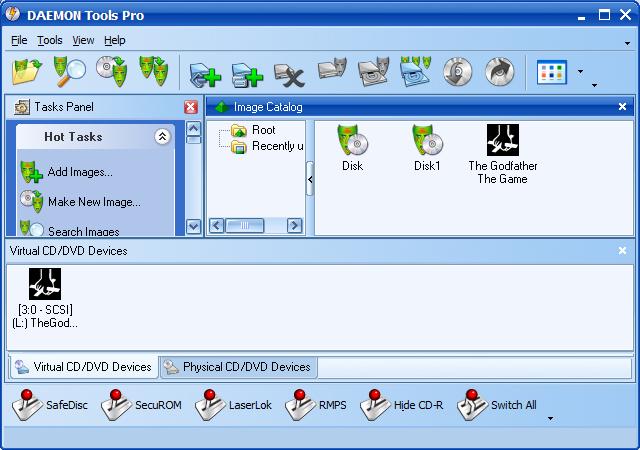This screenshot has width=640, height=450.
Task: Click the remove virtual drive toolbar icon
Action: (x=289, y=74)
